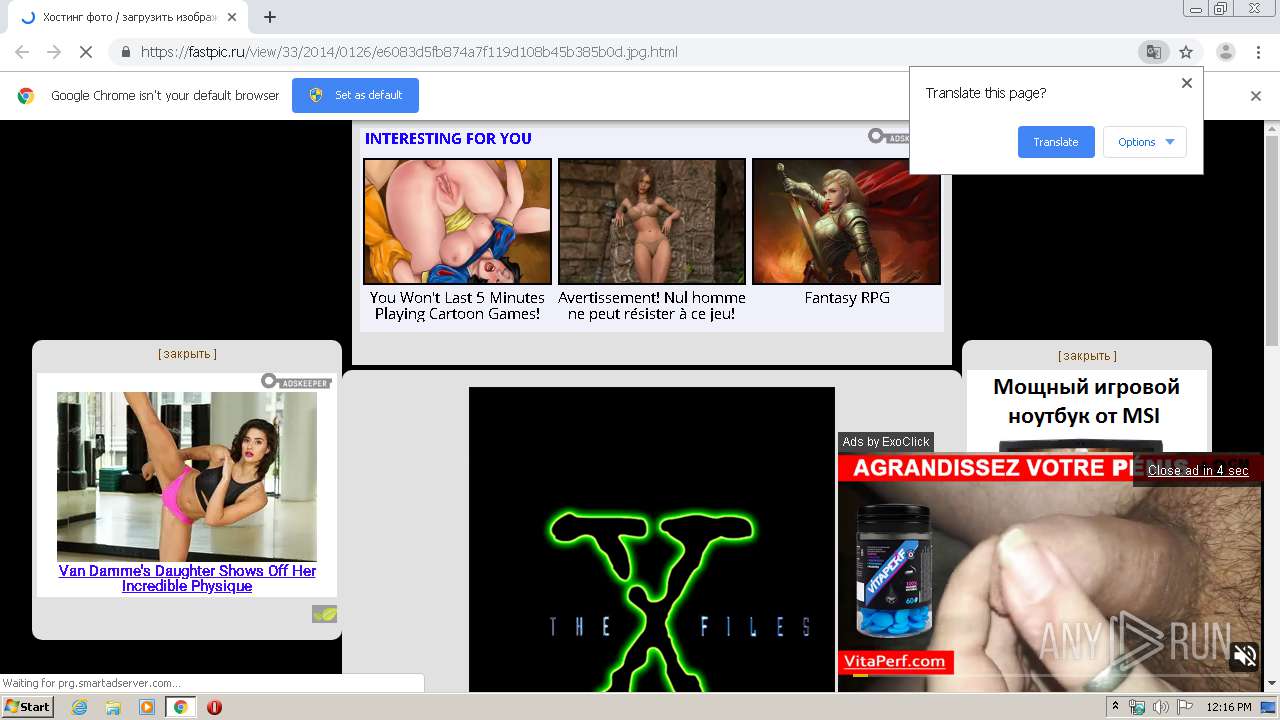Click the Fantasy RPG caption
Image resolution: width=1280 pixels, height=720 pixels.
[847, 298]
